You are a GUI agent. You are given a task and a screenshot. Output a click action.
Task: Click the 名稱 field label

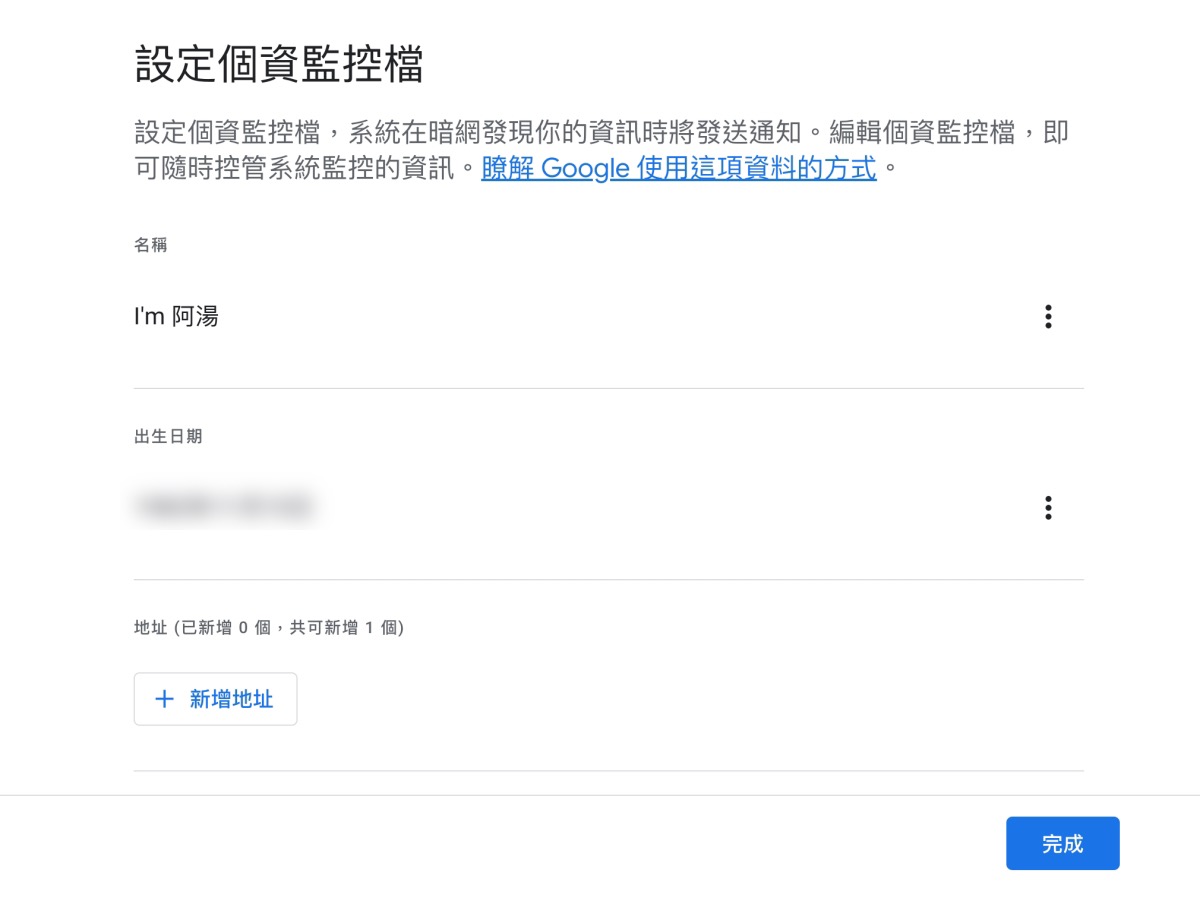[151, 245]
